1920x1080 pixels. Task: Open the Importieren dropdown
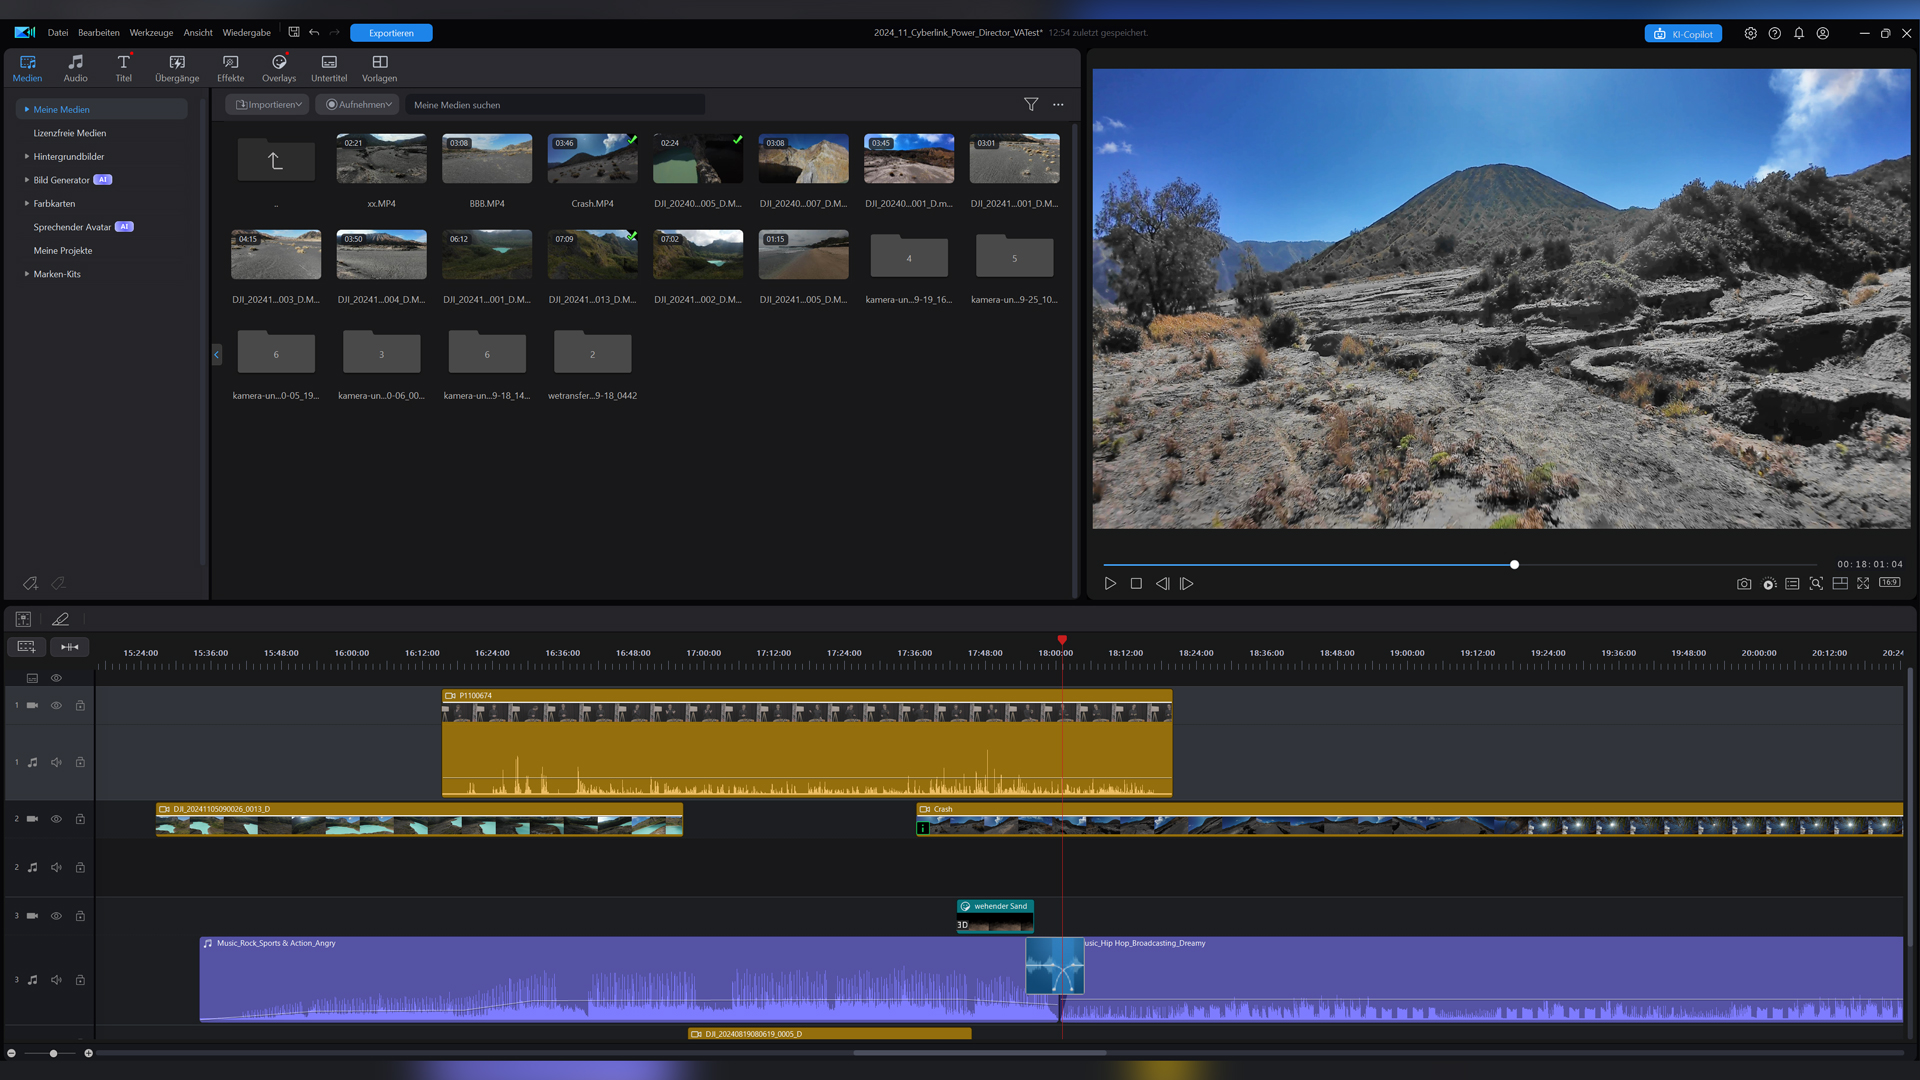[x=268, y=104]
